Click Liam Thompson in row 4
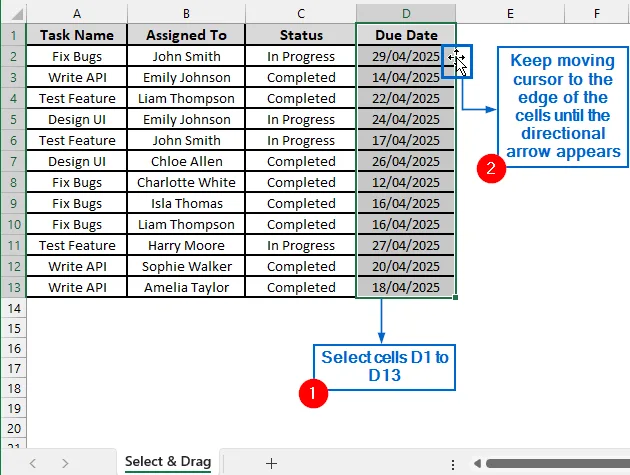Screen dimensions: 630x475 [x=186, y=98]
